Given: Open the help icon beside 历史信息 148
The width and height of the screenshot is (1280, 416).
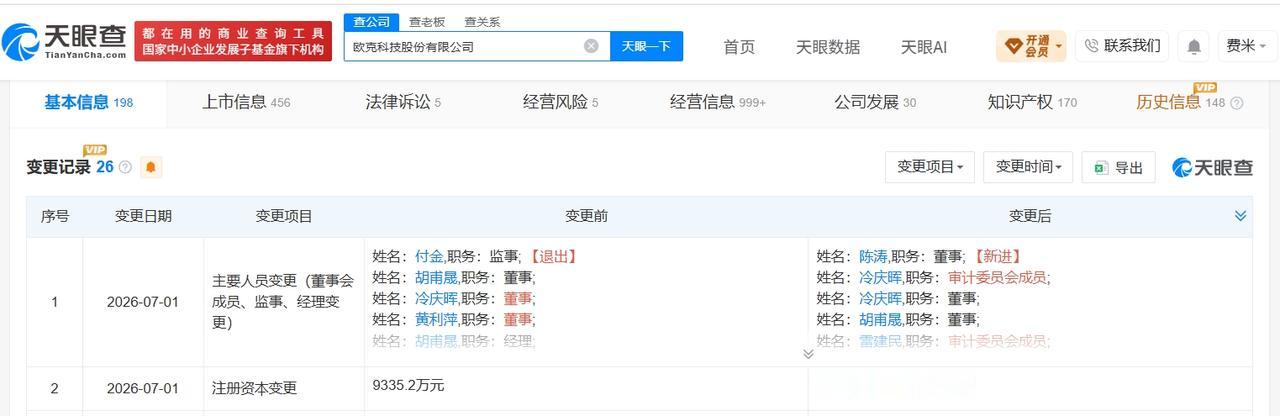Looking at the screenshot, I should coord(1237,102).
